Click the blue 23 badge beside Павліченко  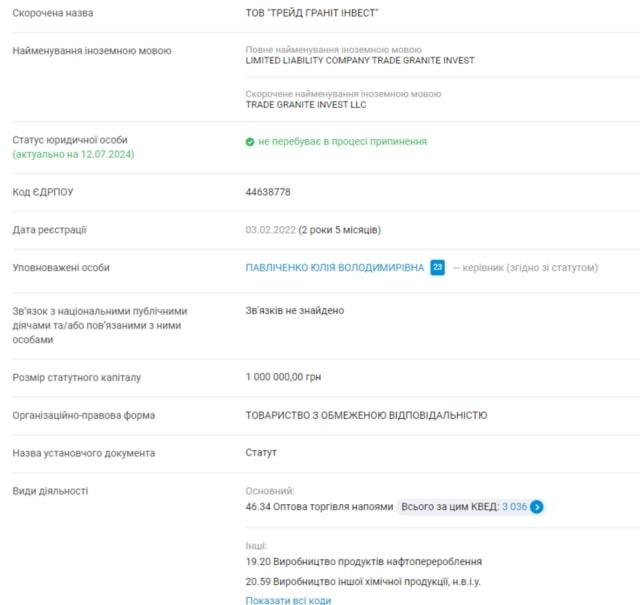pyautogui.click(x=437, y=268)
